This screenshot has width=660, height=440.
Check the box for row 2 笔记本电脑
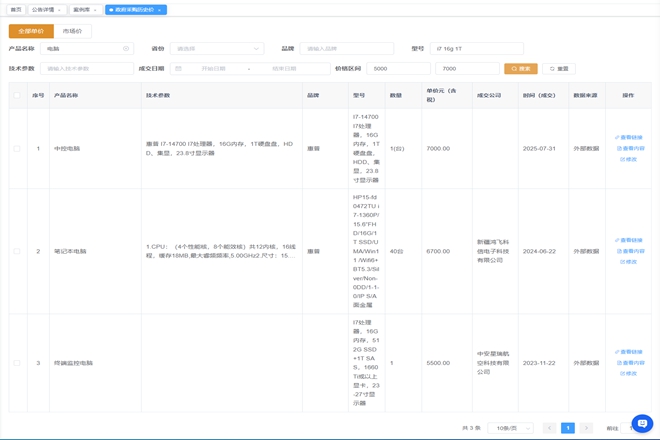[x=17, y=251]
